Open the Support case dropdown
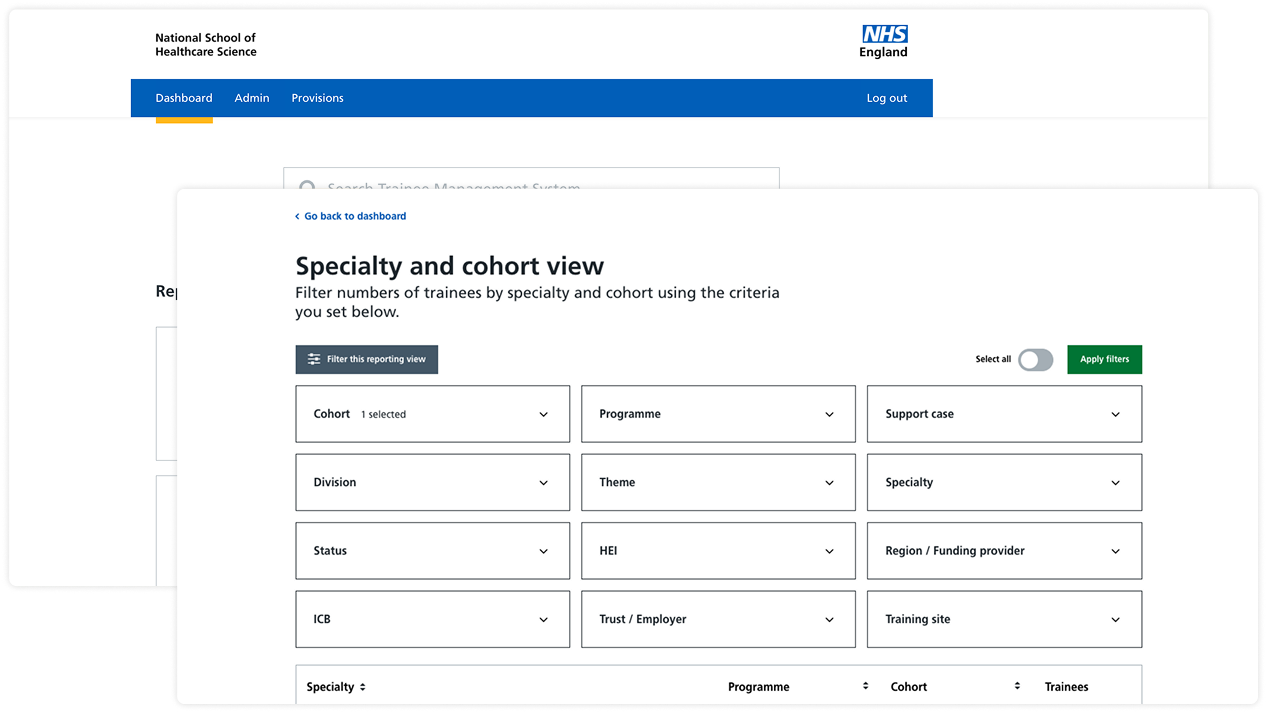The image size is (1268, 718). point(1004,414)
